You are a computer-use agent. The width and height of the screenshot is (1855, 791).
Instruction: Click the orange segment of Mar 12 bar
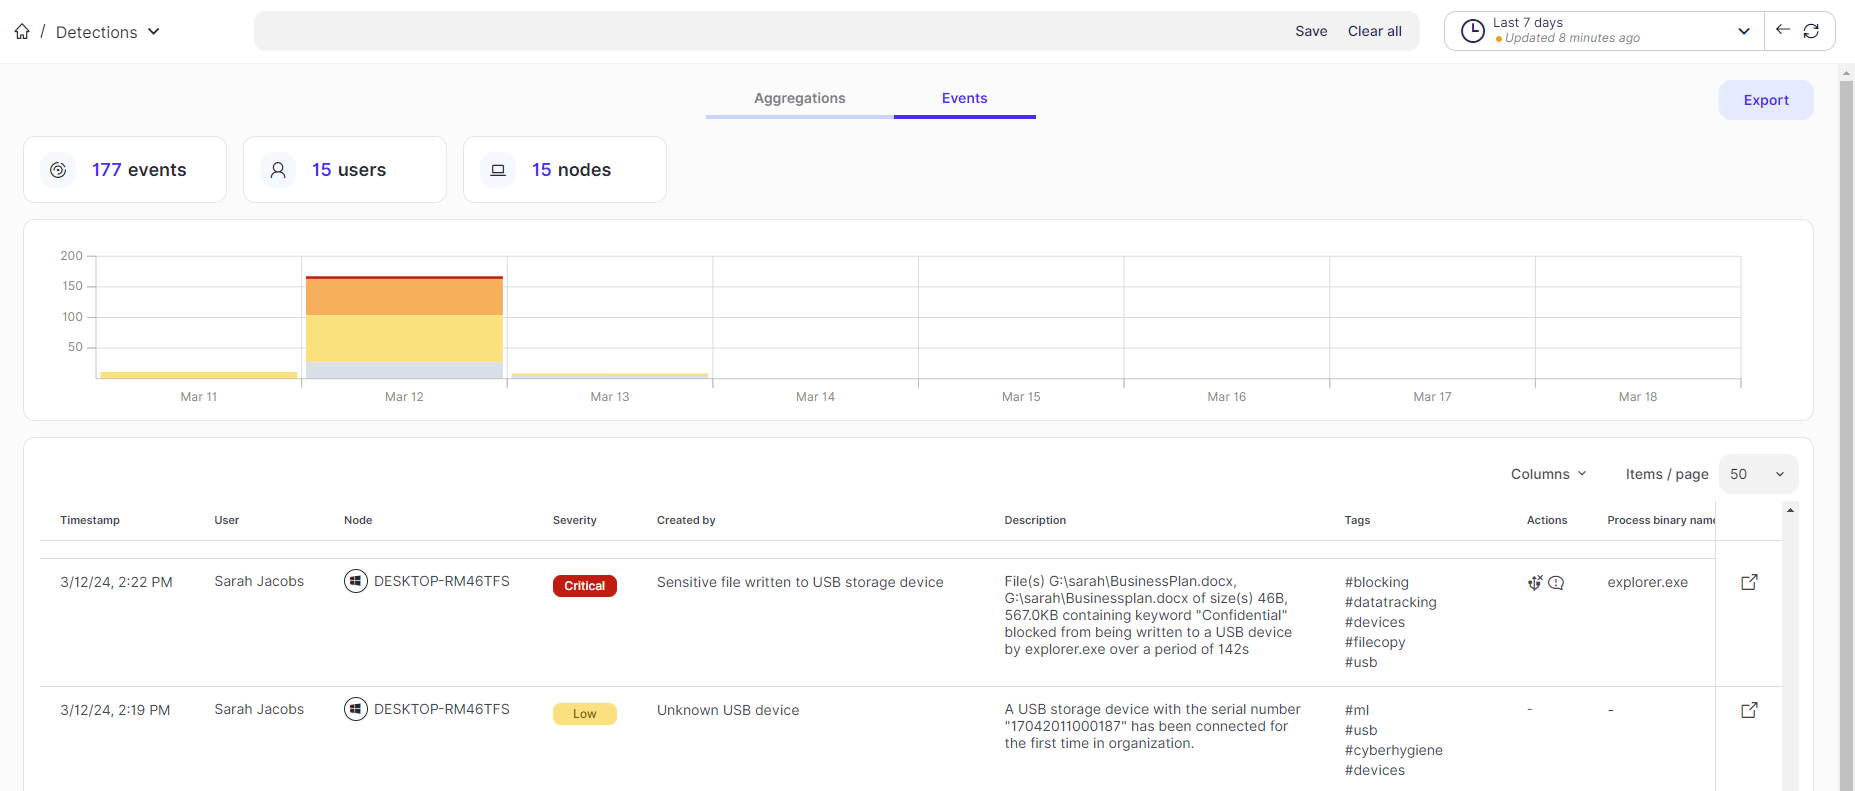coord(404,297)
